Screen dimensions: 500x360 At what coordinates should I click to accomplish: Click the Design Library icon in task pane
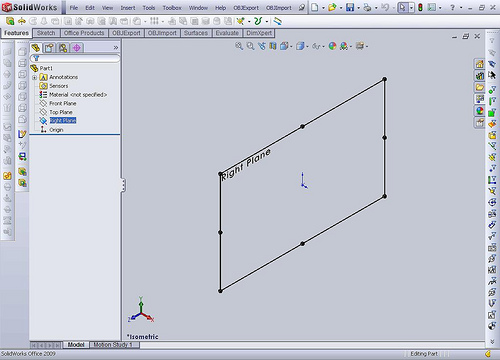click(480, 76)
